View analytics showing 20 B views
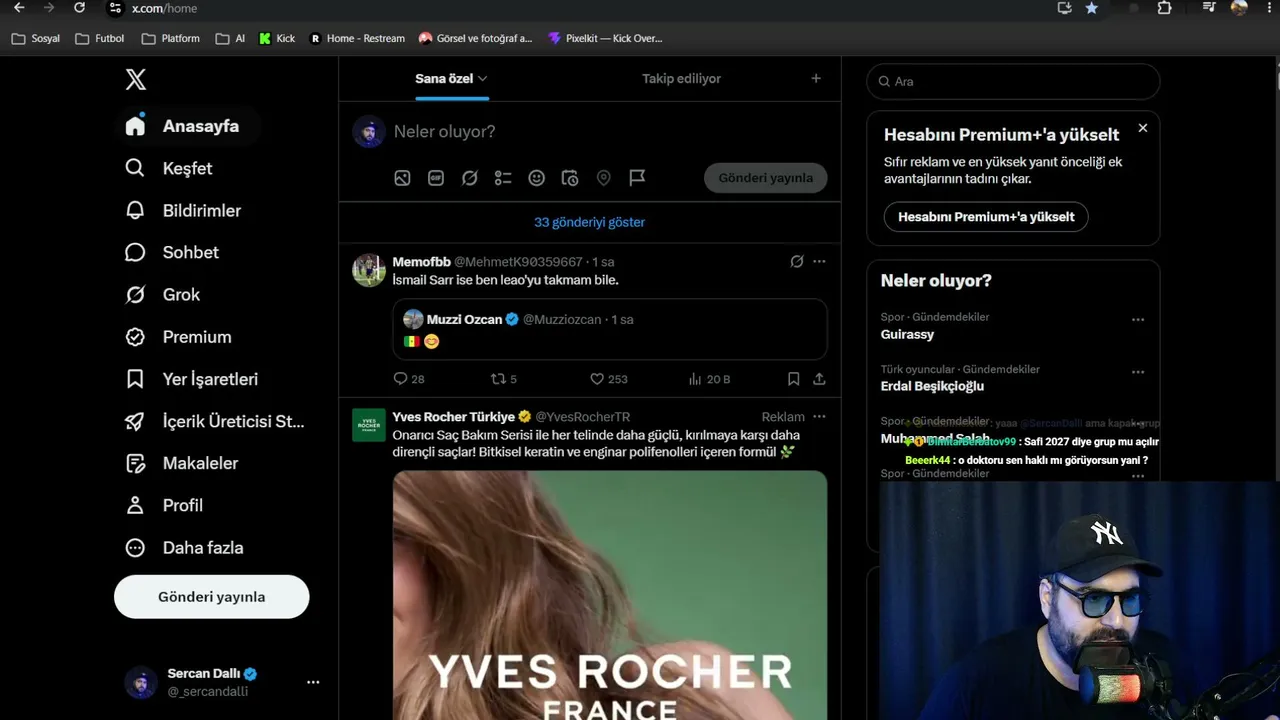Screen dimensions: 1280x720 click(x=709, y=379)
